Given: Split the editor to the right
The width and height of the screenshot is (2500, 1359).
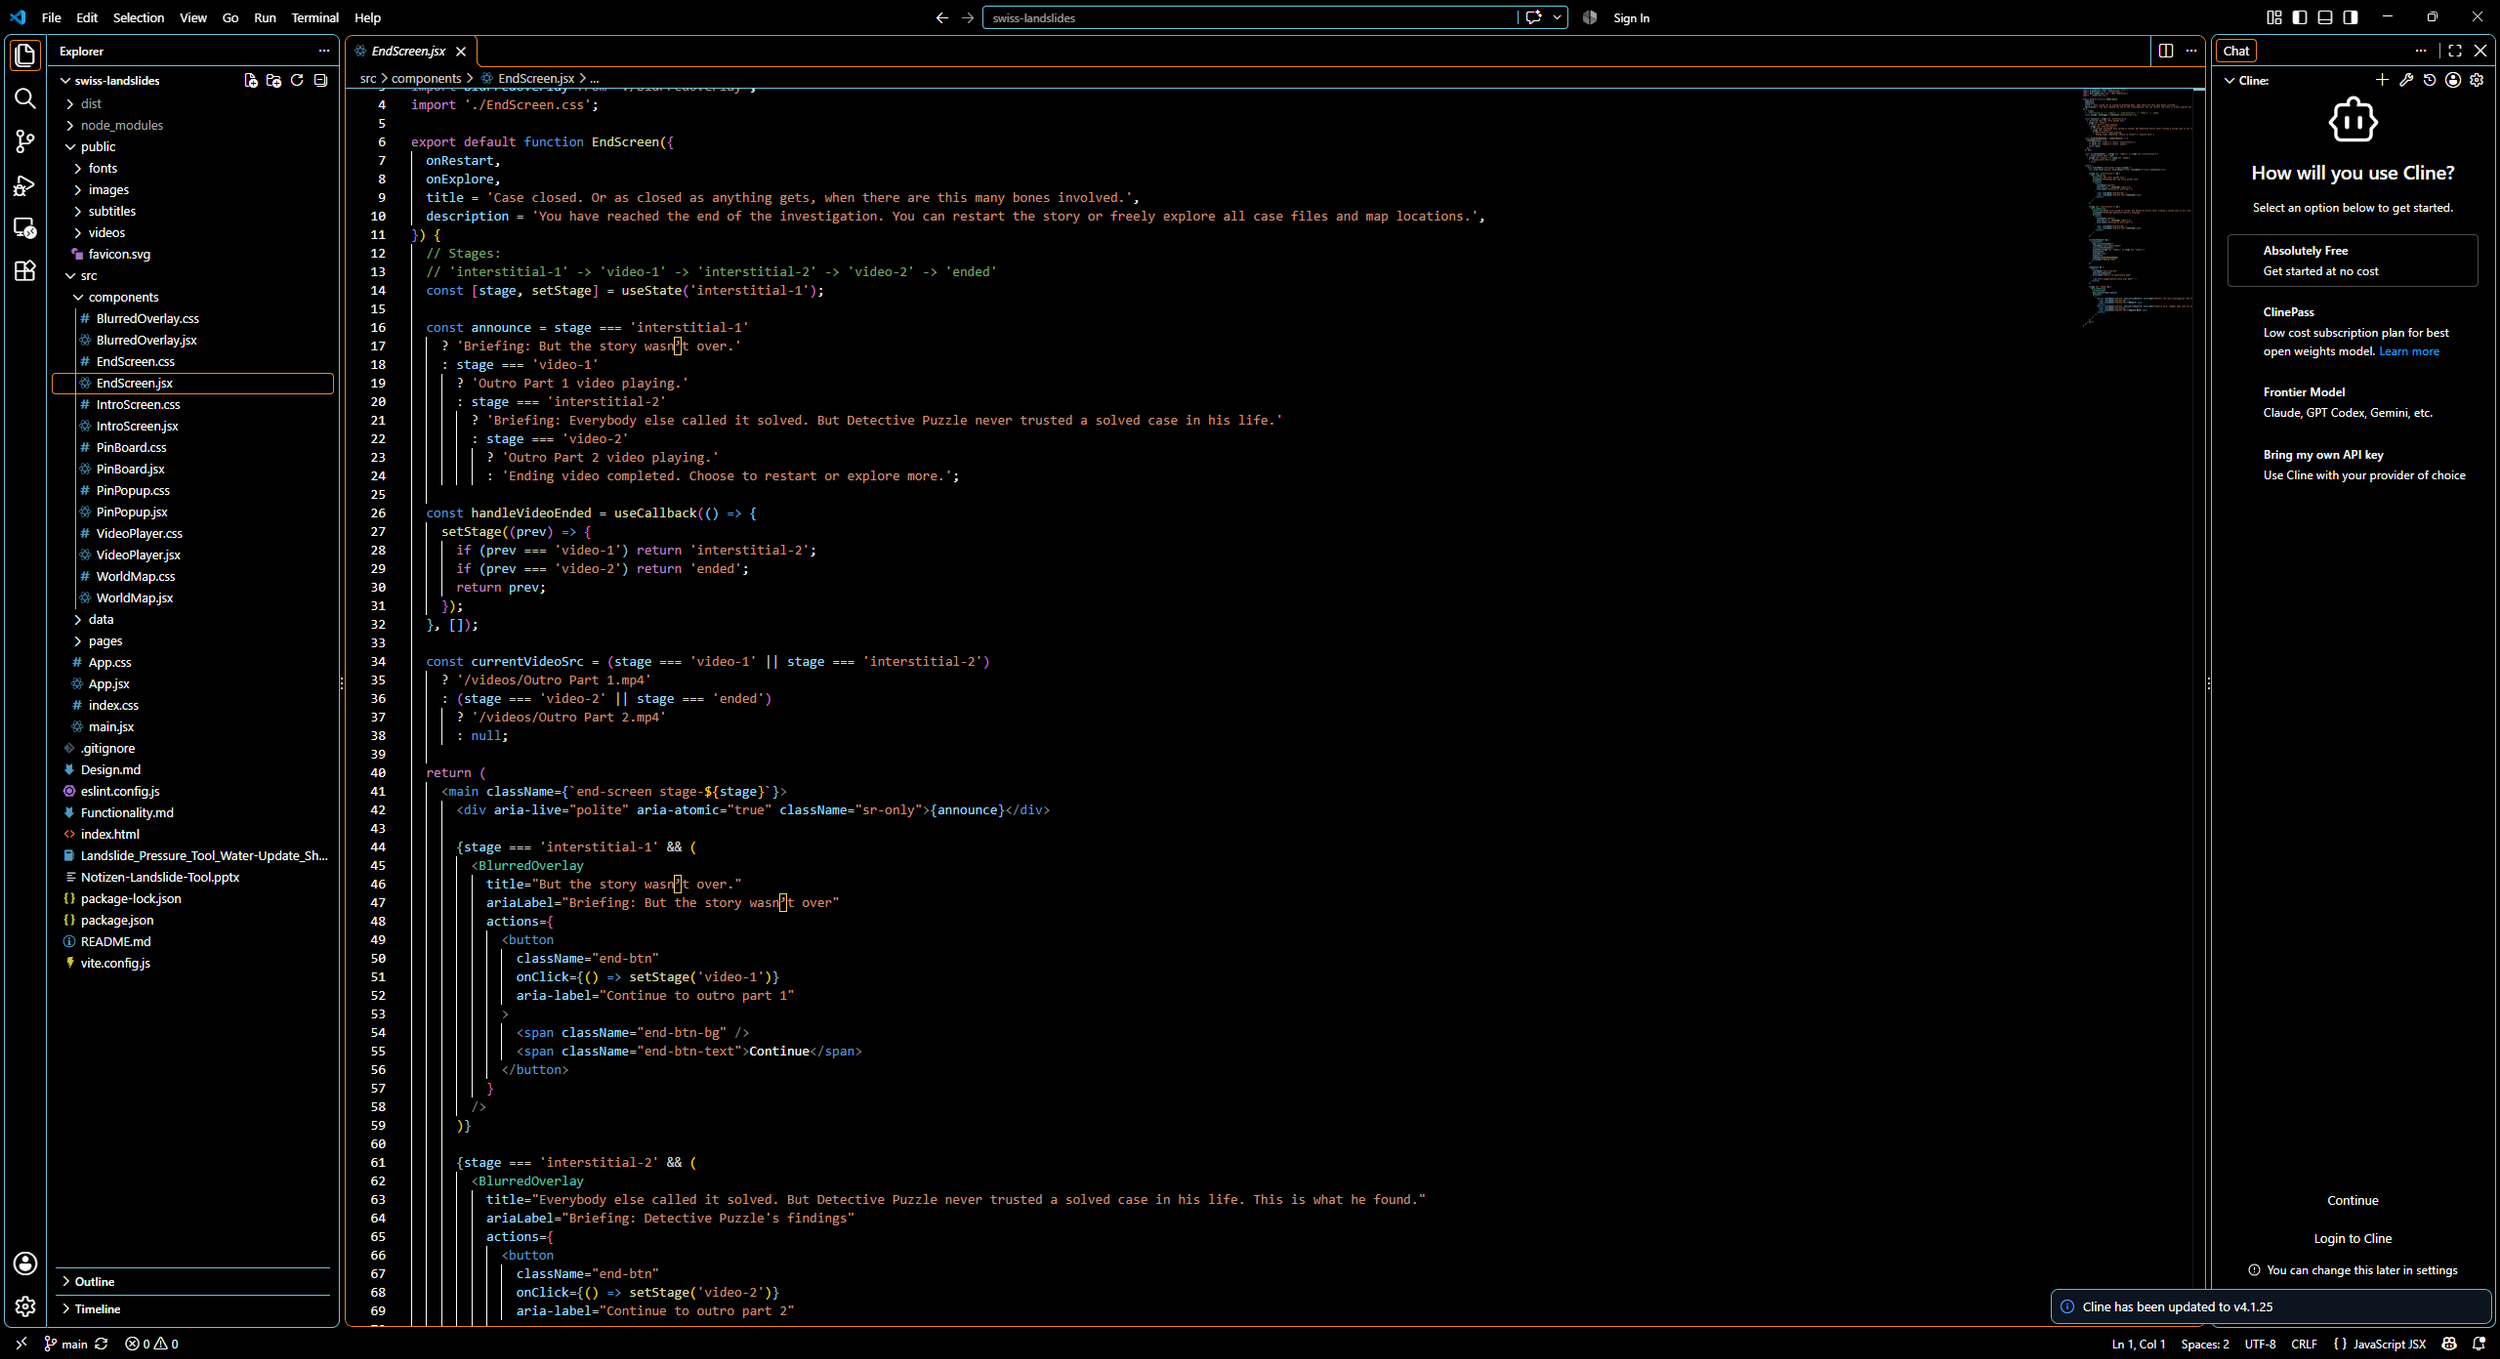Looking at the screenshot, I should pos(2166,51).
